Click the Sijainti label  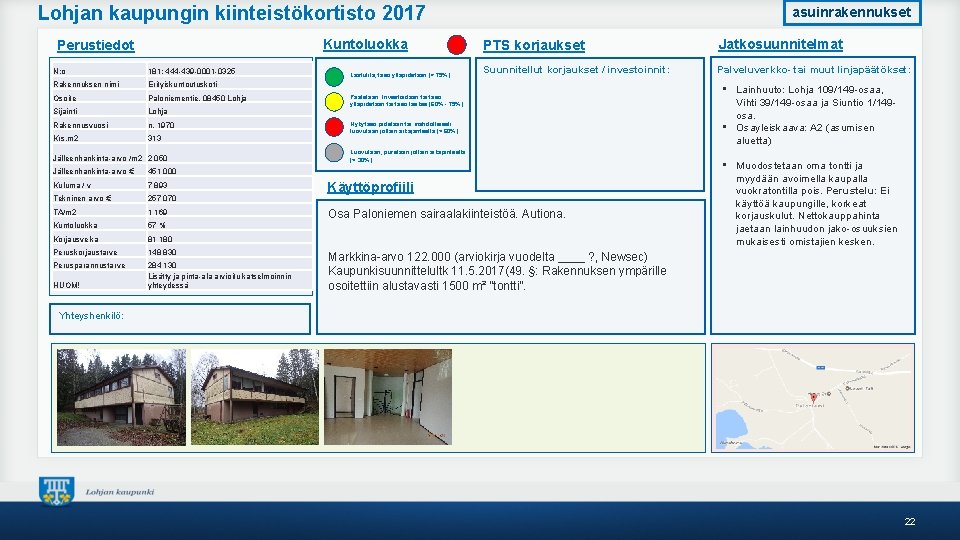click(x=65, y=111)
